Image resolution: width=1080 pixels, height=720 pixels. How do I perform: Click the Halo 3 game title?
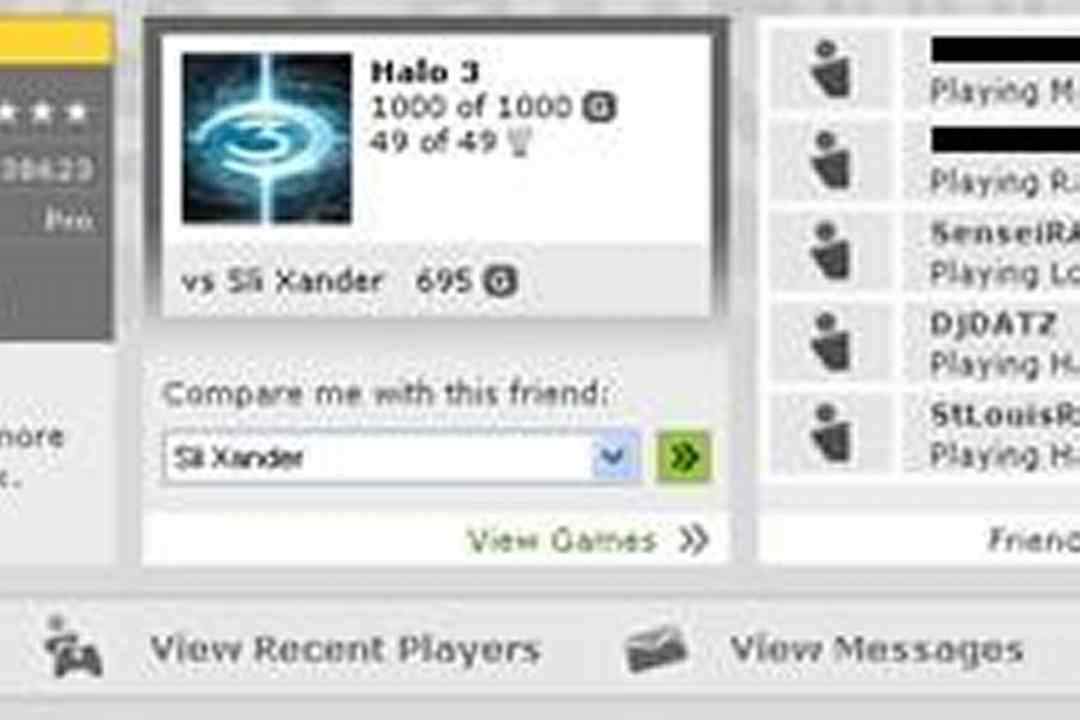424,72
